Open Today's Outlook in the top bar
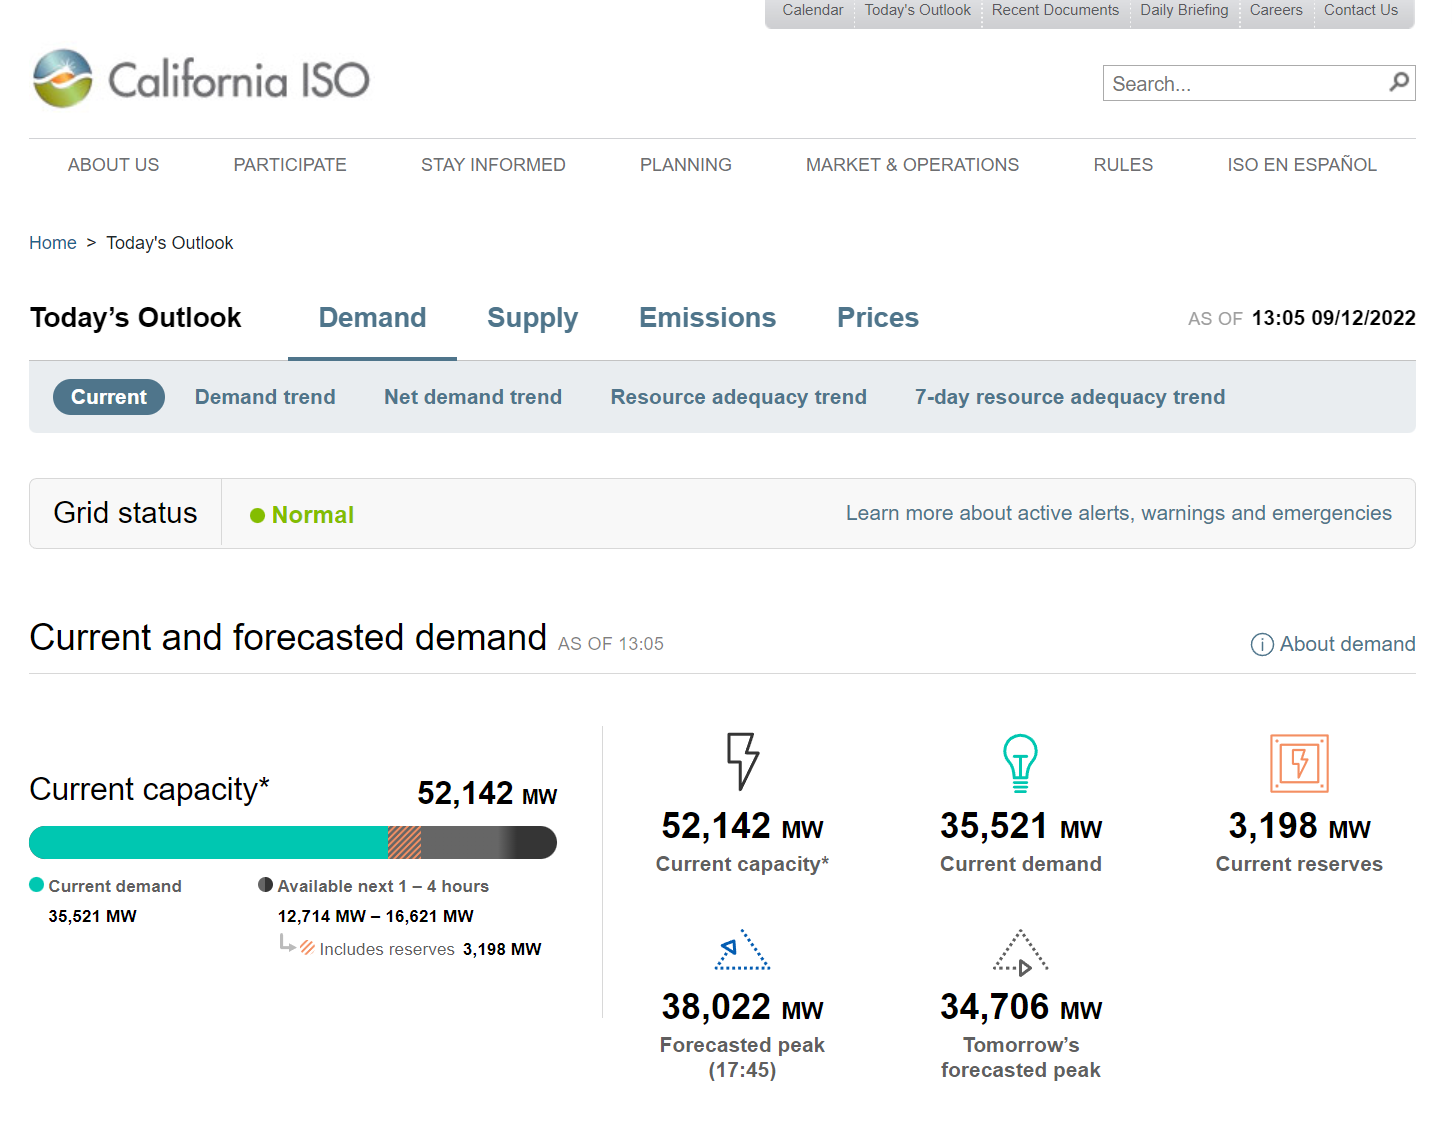Screen dimensions: 1452x1129 (918, 10)
